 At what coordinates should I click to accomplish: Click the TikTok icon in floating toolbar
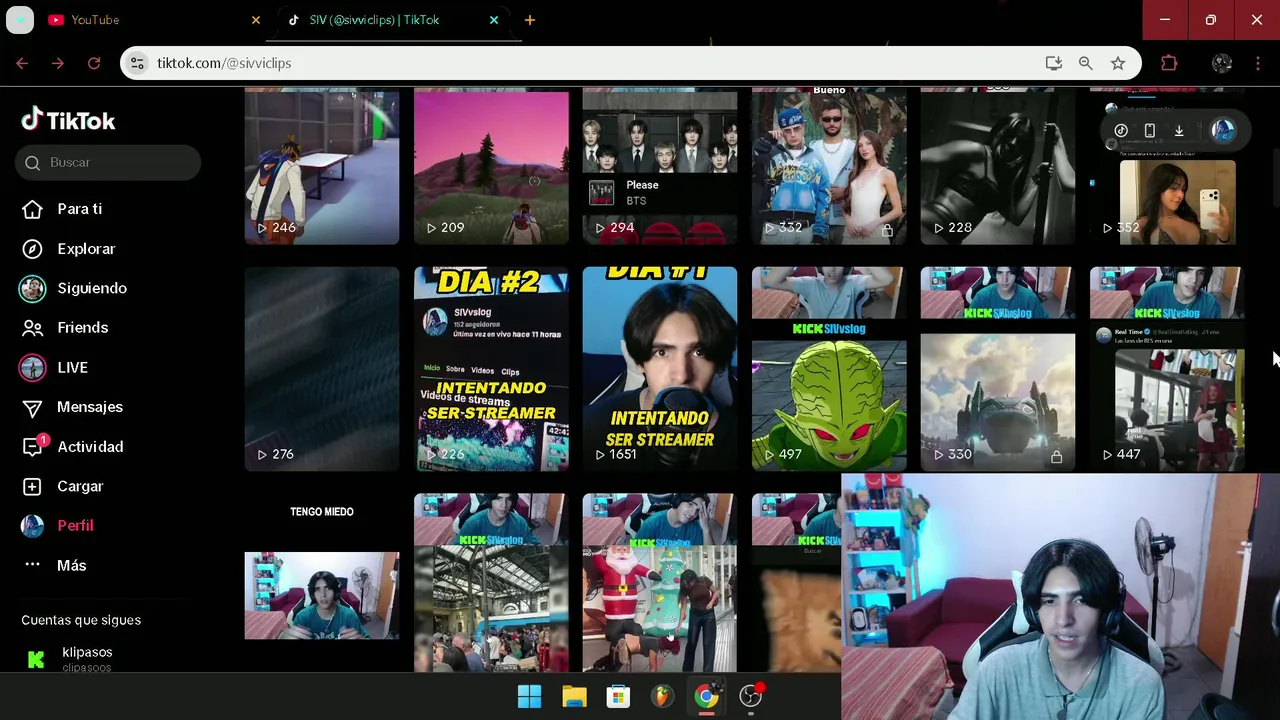(x=1121, y=130)
